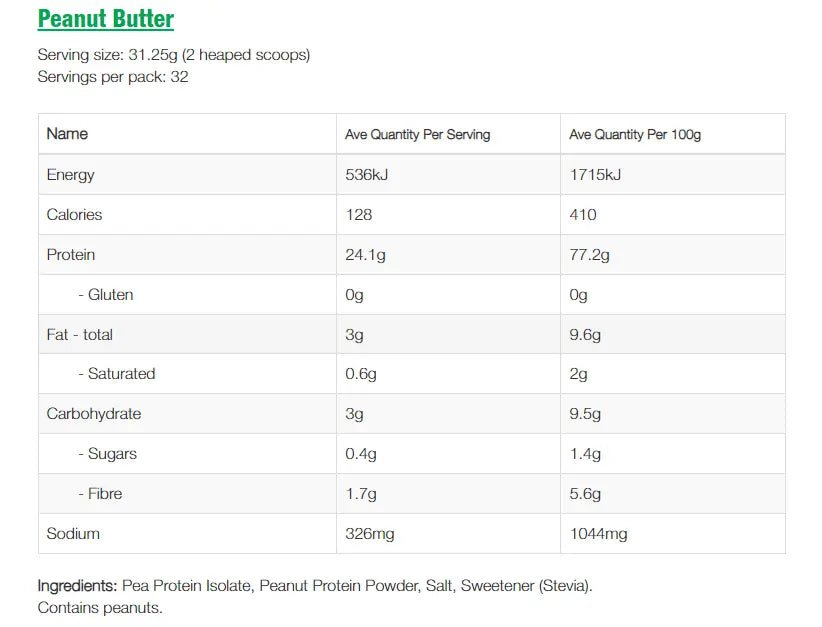
Task: Select the Energy row label
Action: click(x=70, y=175)
